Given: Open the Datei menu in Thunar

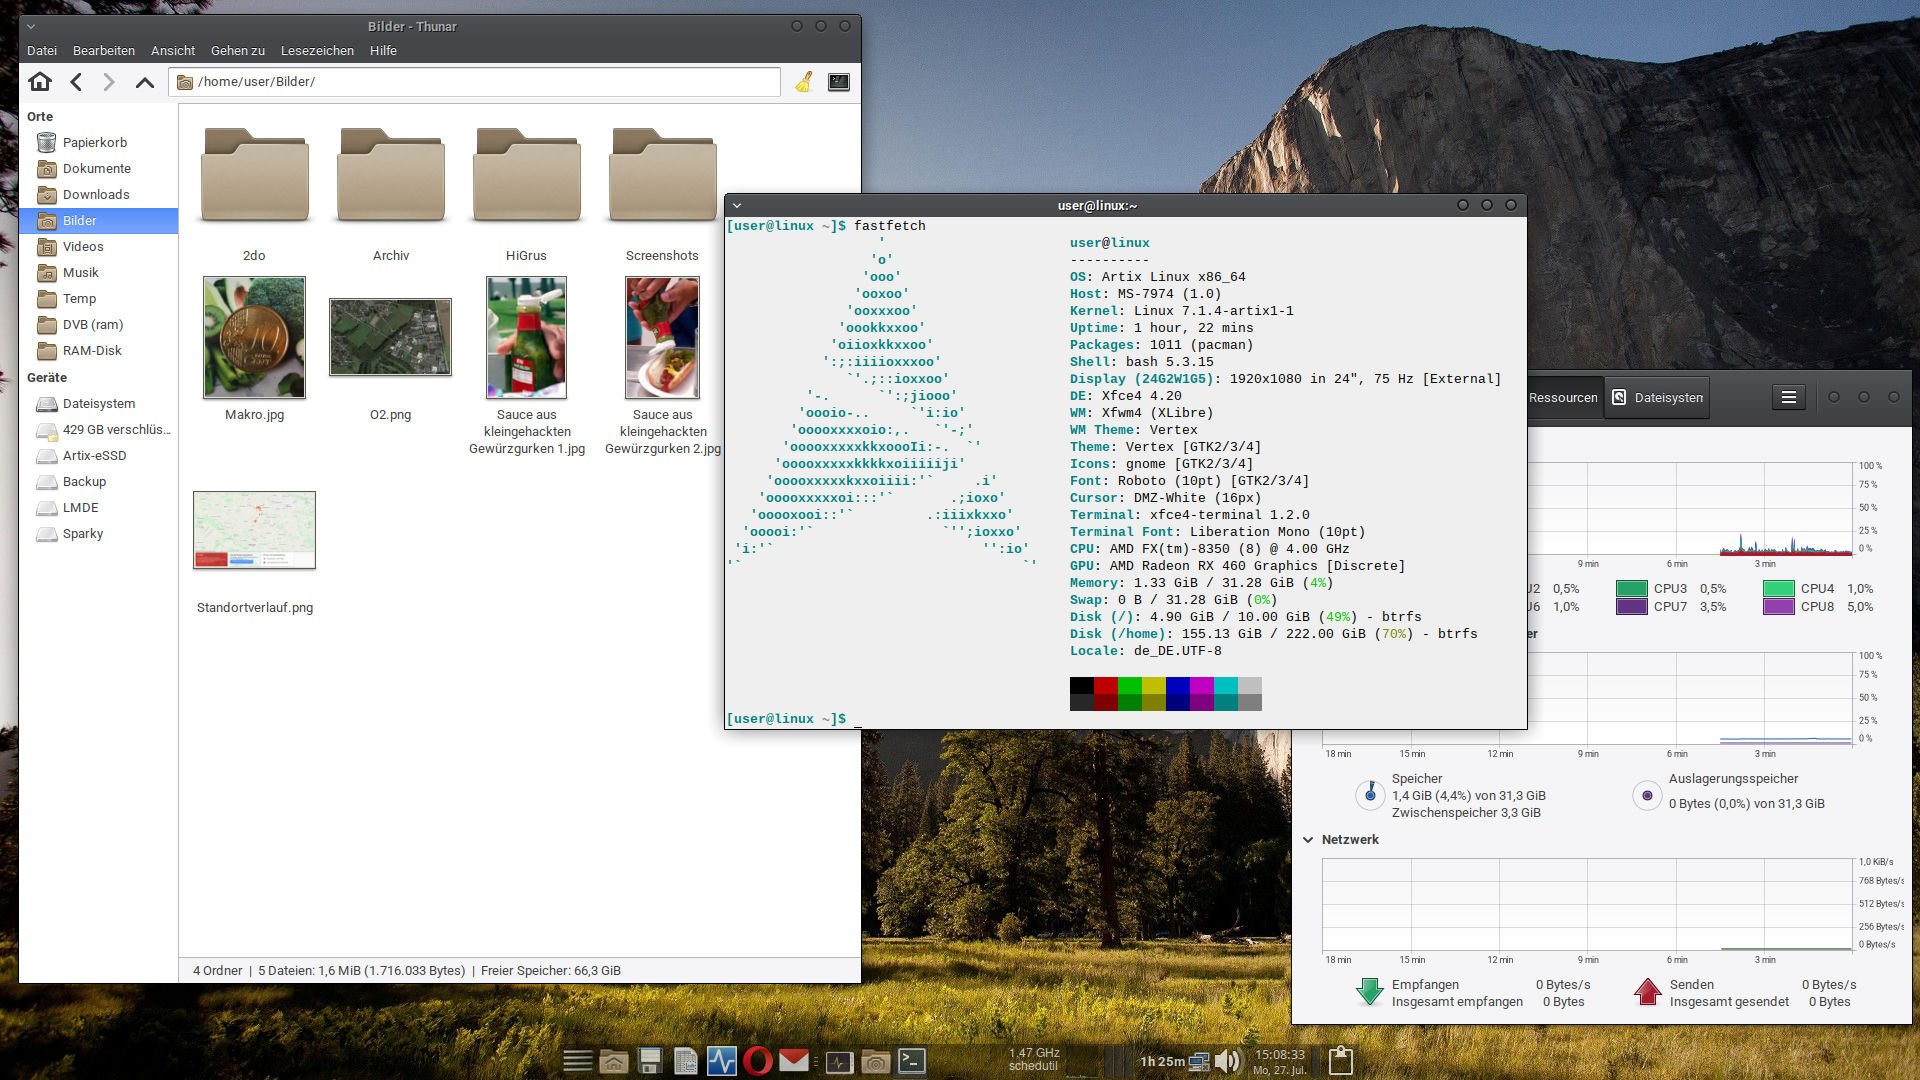Looking at the screenshot, I should tap(42, 51).
